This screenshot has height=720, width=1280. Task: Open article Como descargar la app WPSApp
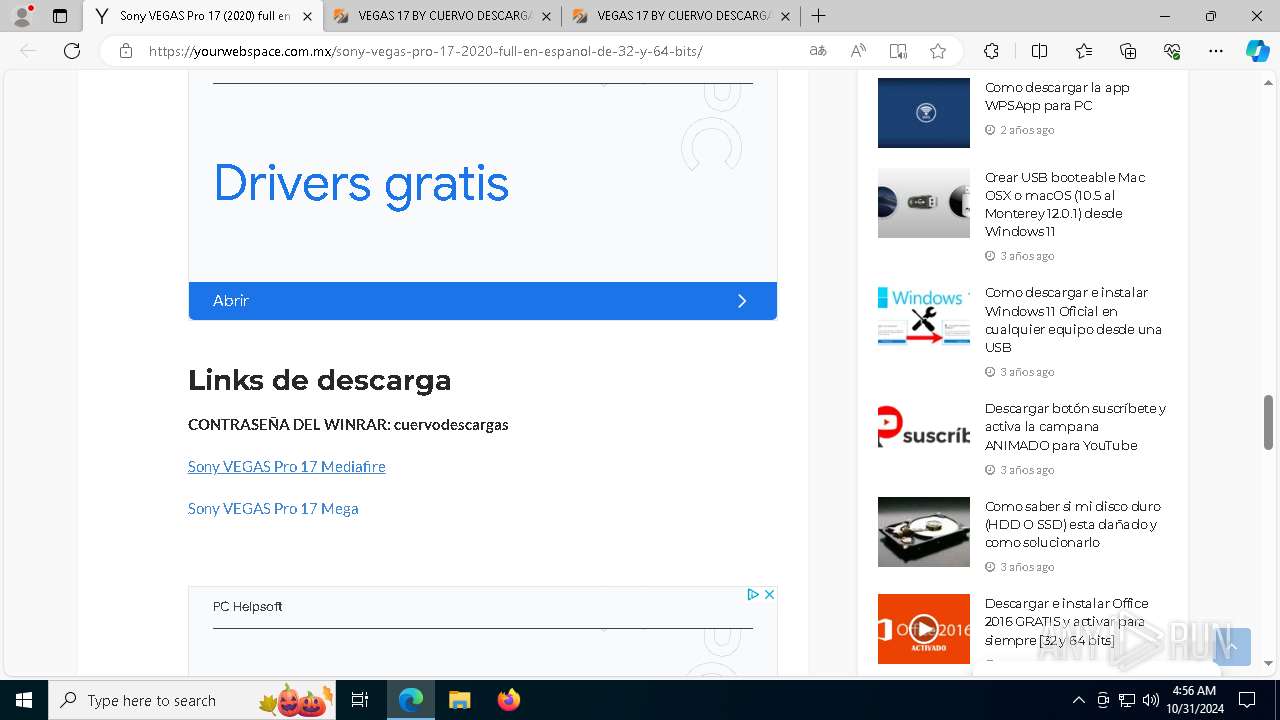tap(1057, 96)
